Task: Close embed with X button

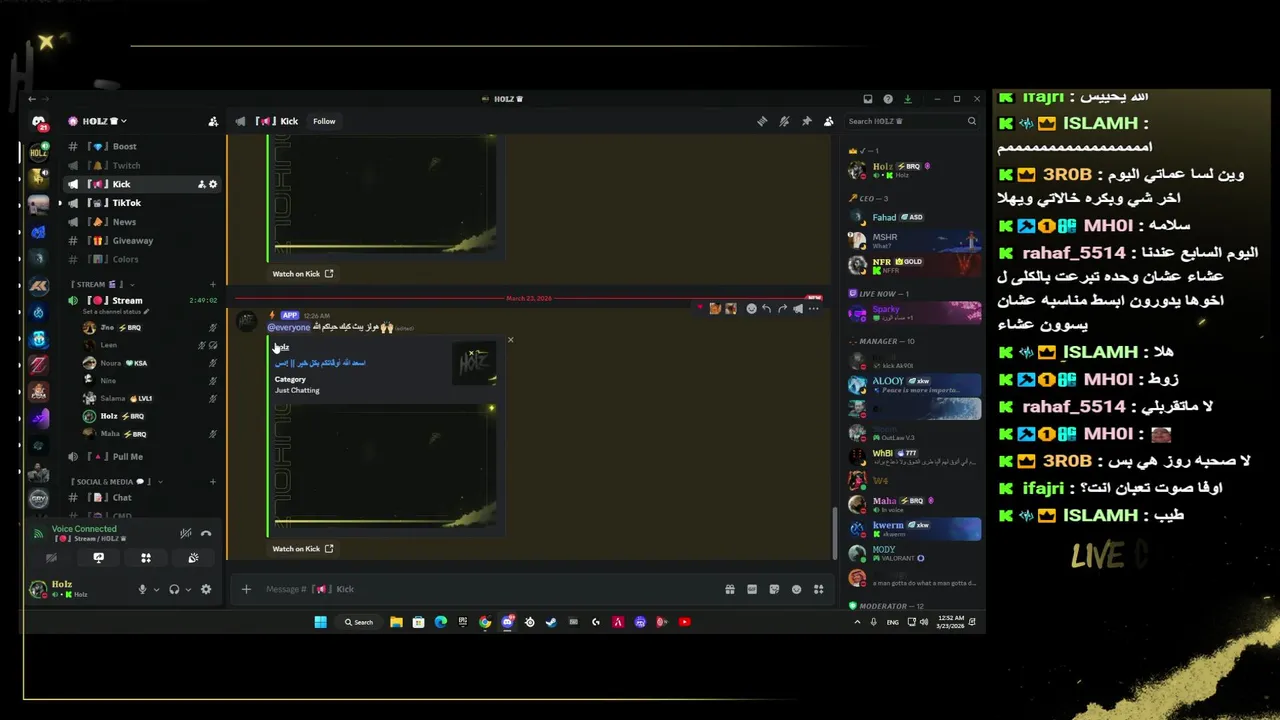Action: [x=510, y=340]
